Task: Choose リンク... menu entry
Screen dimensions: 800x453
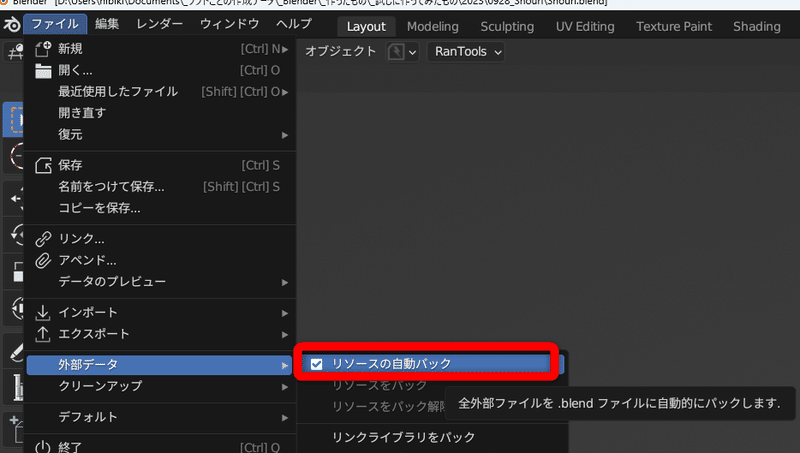Action: coord(159,239)
